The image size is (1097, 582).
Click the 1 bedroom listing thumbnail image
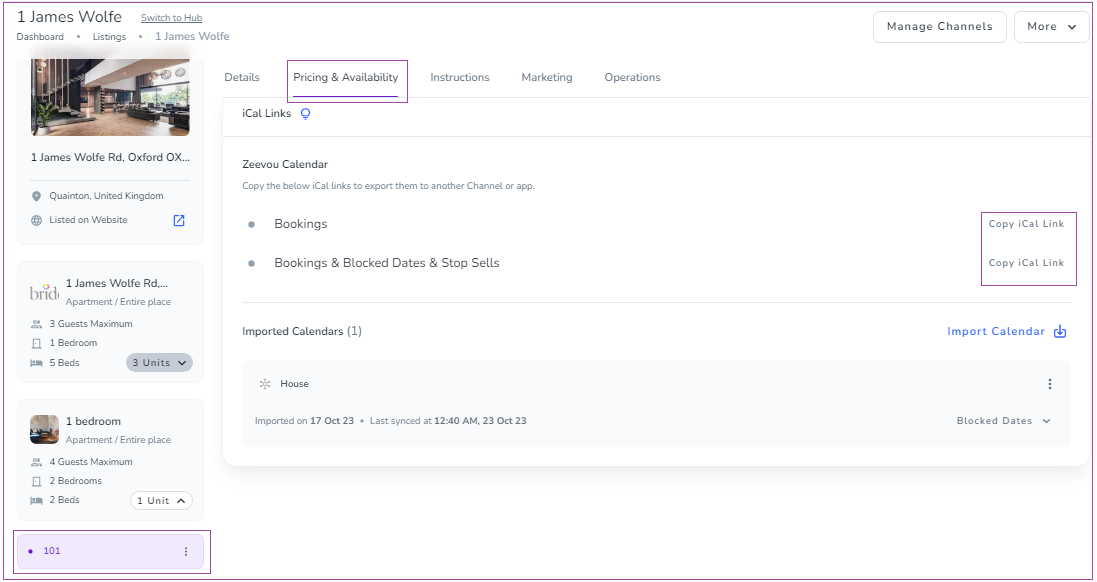coord(44,430)
